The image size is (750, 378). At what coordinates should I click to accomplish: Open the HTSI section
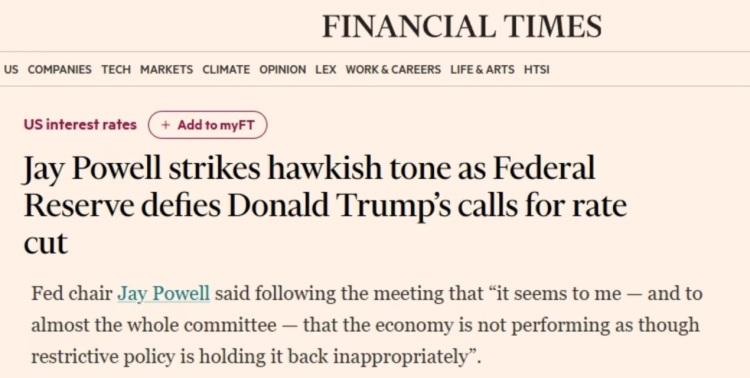pyautogui.click(x=537, y=69)
